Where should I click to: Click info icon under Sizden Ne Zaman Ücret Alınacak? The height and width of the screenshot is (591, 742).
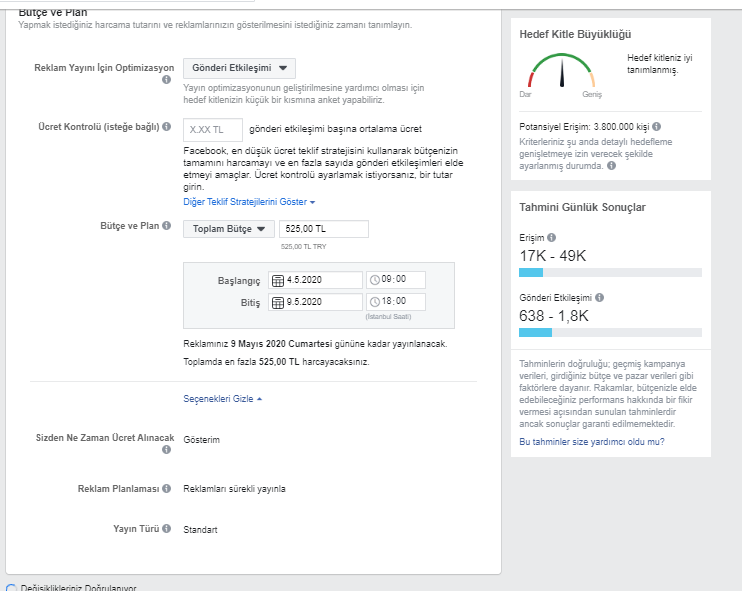[166, 450]
